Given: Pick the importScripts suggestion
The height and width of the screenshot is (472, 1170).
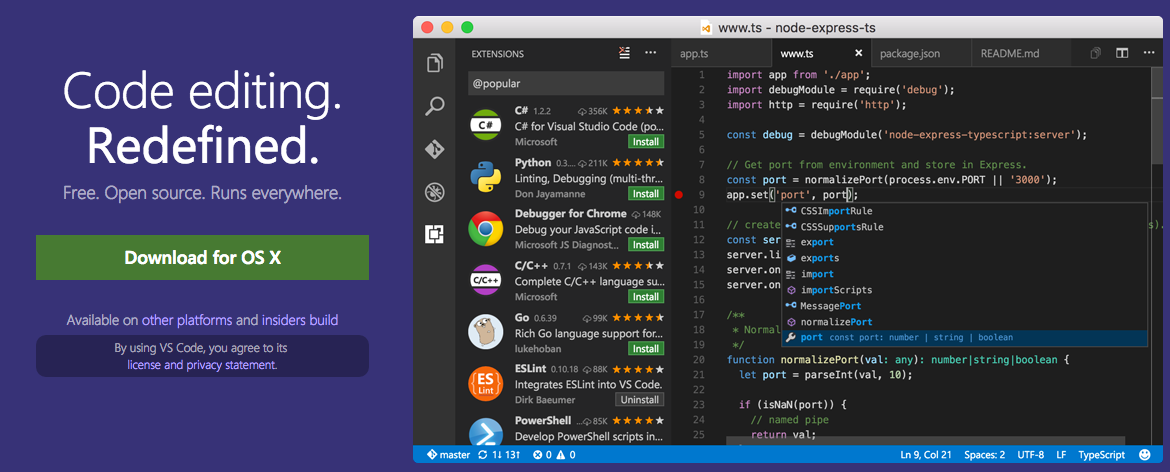Looking at the screenshot, I should [x=965, y=290].
